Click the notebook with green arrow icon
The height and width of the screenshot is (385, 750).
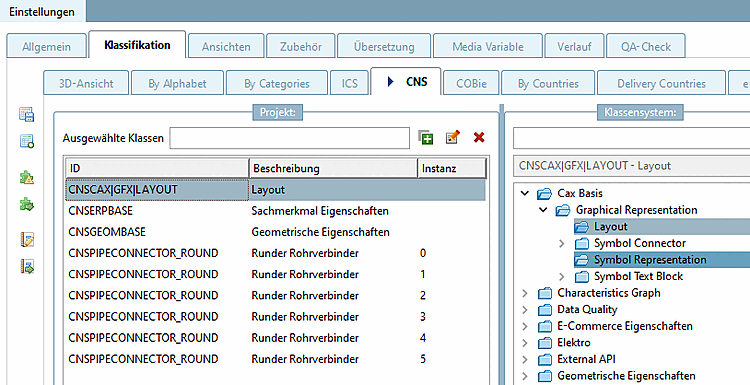tap(27, 266)
